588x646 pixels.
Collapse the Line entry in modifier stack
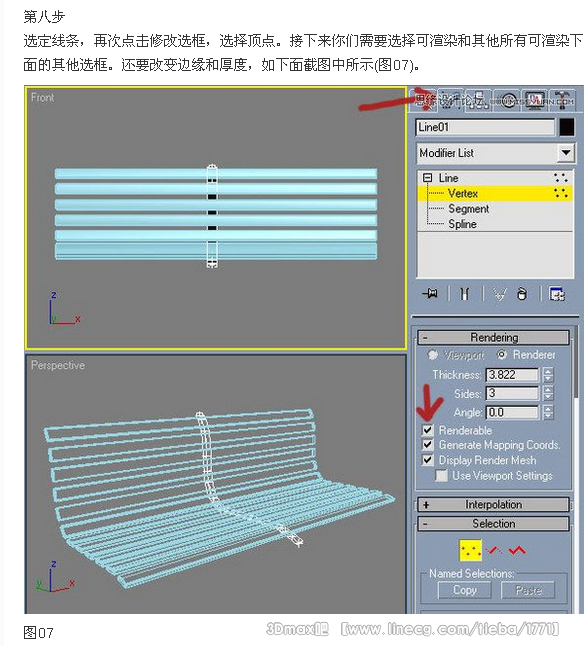pyautogui.click(x=427, y=178)
